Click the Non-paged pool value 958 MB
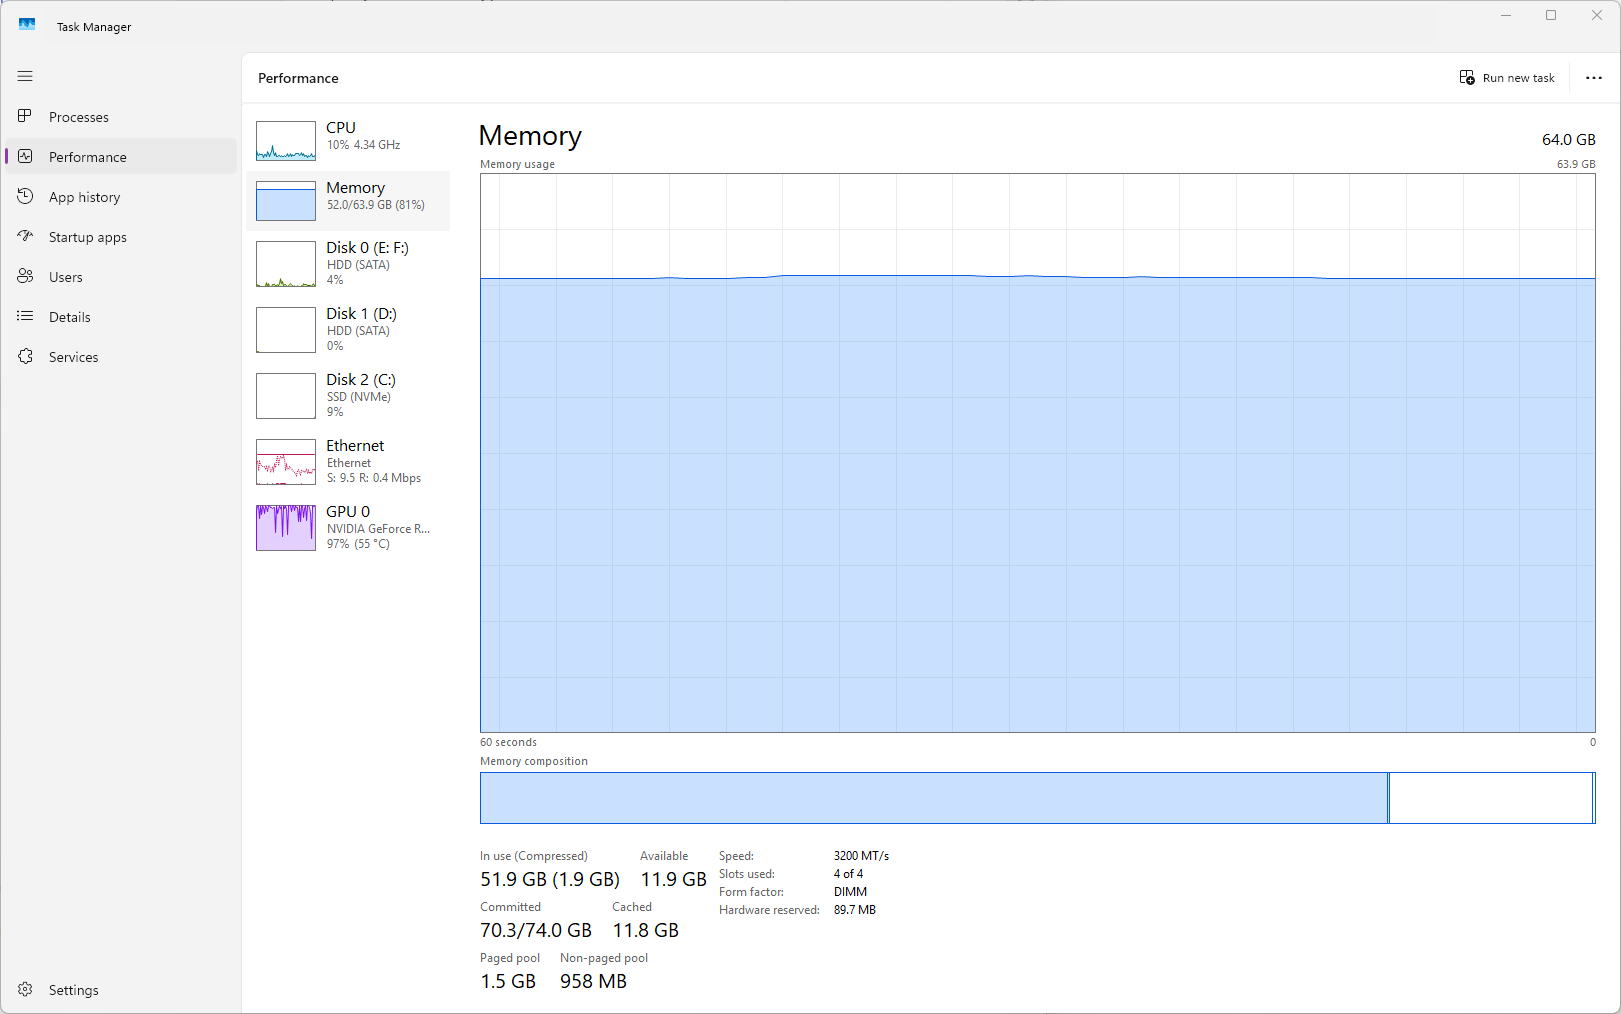Screen dimensions: 1621x1014 coord(593,982)
